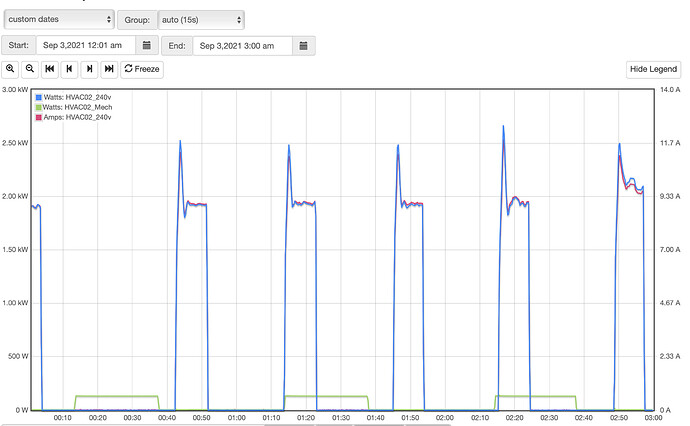Click the Start: label

18,45
